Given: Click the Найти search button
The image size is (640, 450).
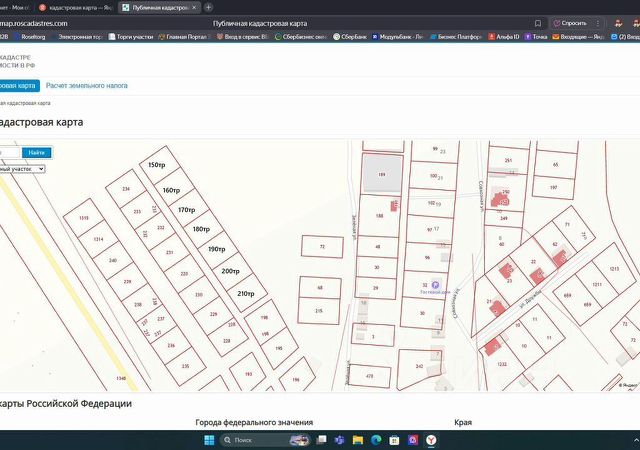Looking at the screenshot, I should (x=37, y=153).
